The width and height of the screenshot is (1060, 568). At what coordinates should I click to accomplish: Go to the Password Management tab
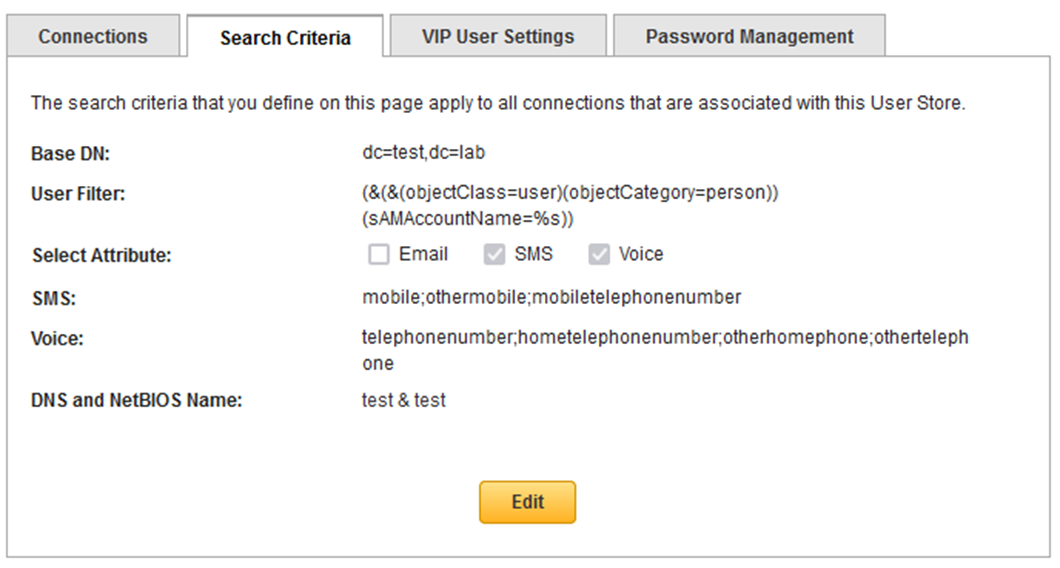click(749, 37)
